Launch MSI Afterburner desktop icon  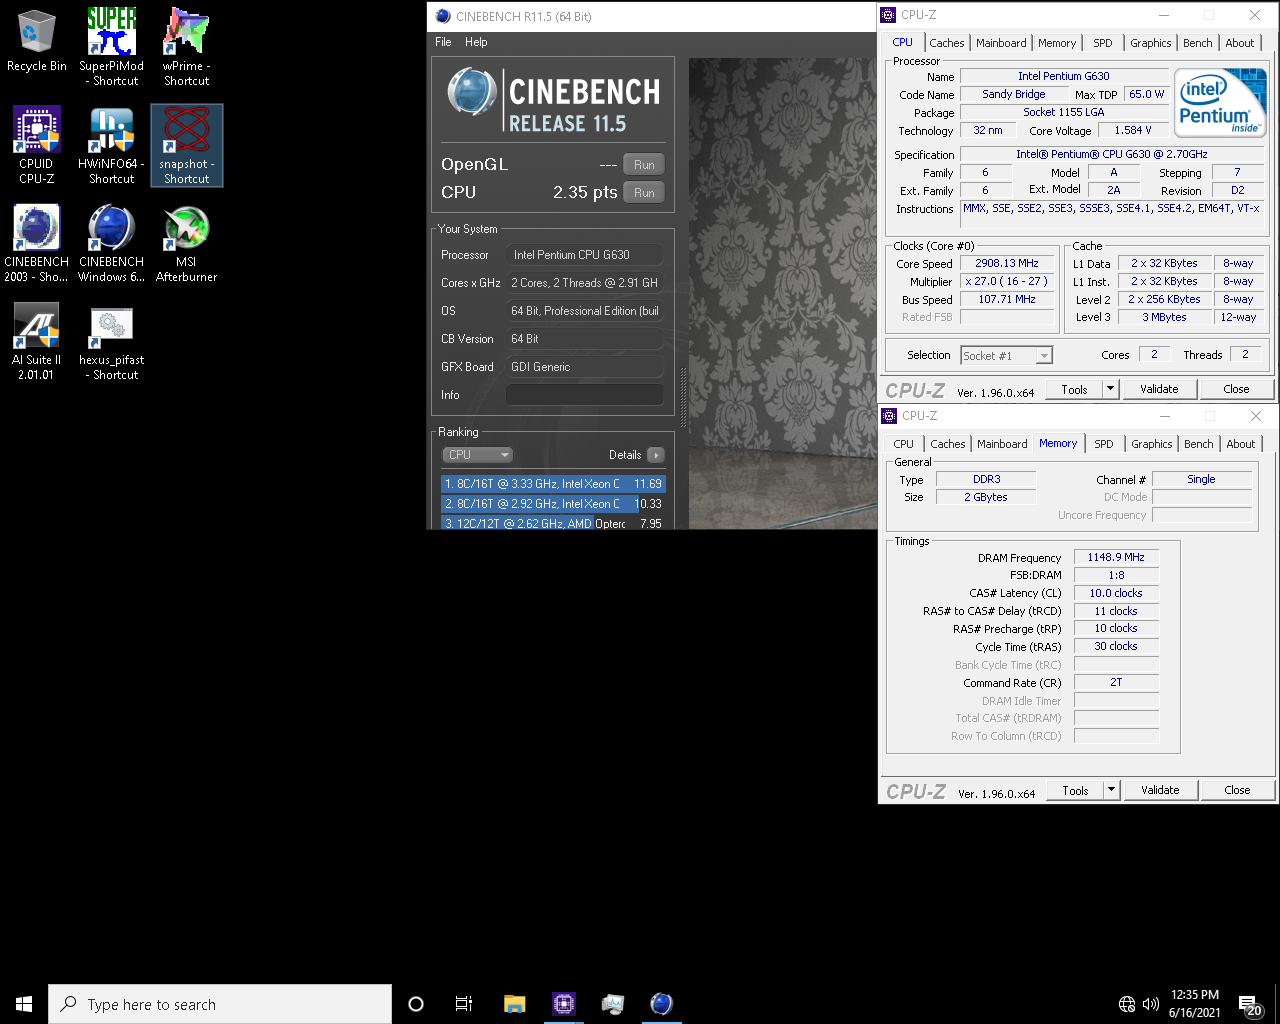tap(186, 243)
